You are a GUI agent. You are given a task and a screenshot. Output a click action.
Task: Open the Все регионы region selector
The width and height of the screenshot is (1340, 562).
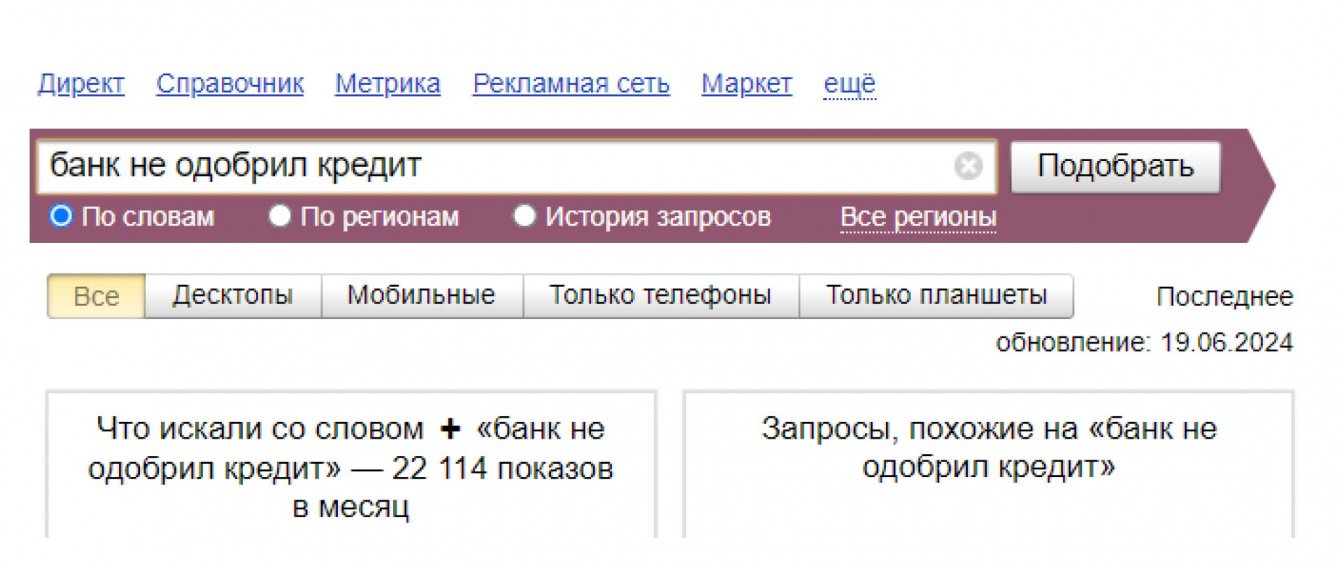918,217
